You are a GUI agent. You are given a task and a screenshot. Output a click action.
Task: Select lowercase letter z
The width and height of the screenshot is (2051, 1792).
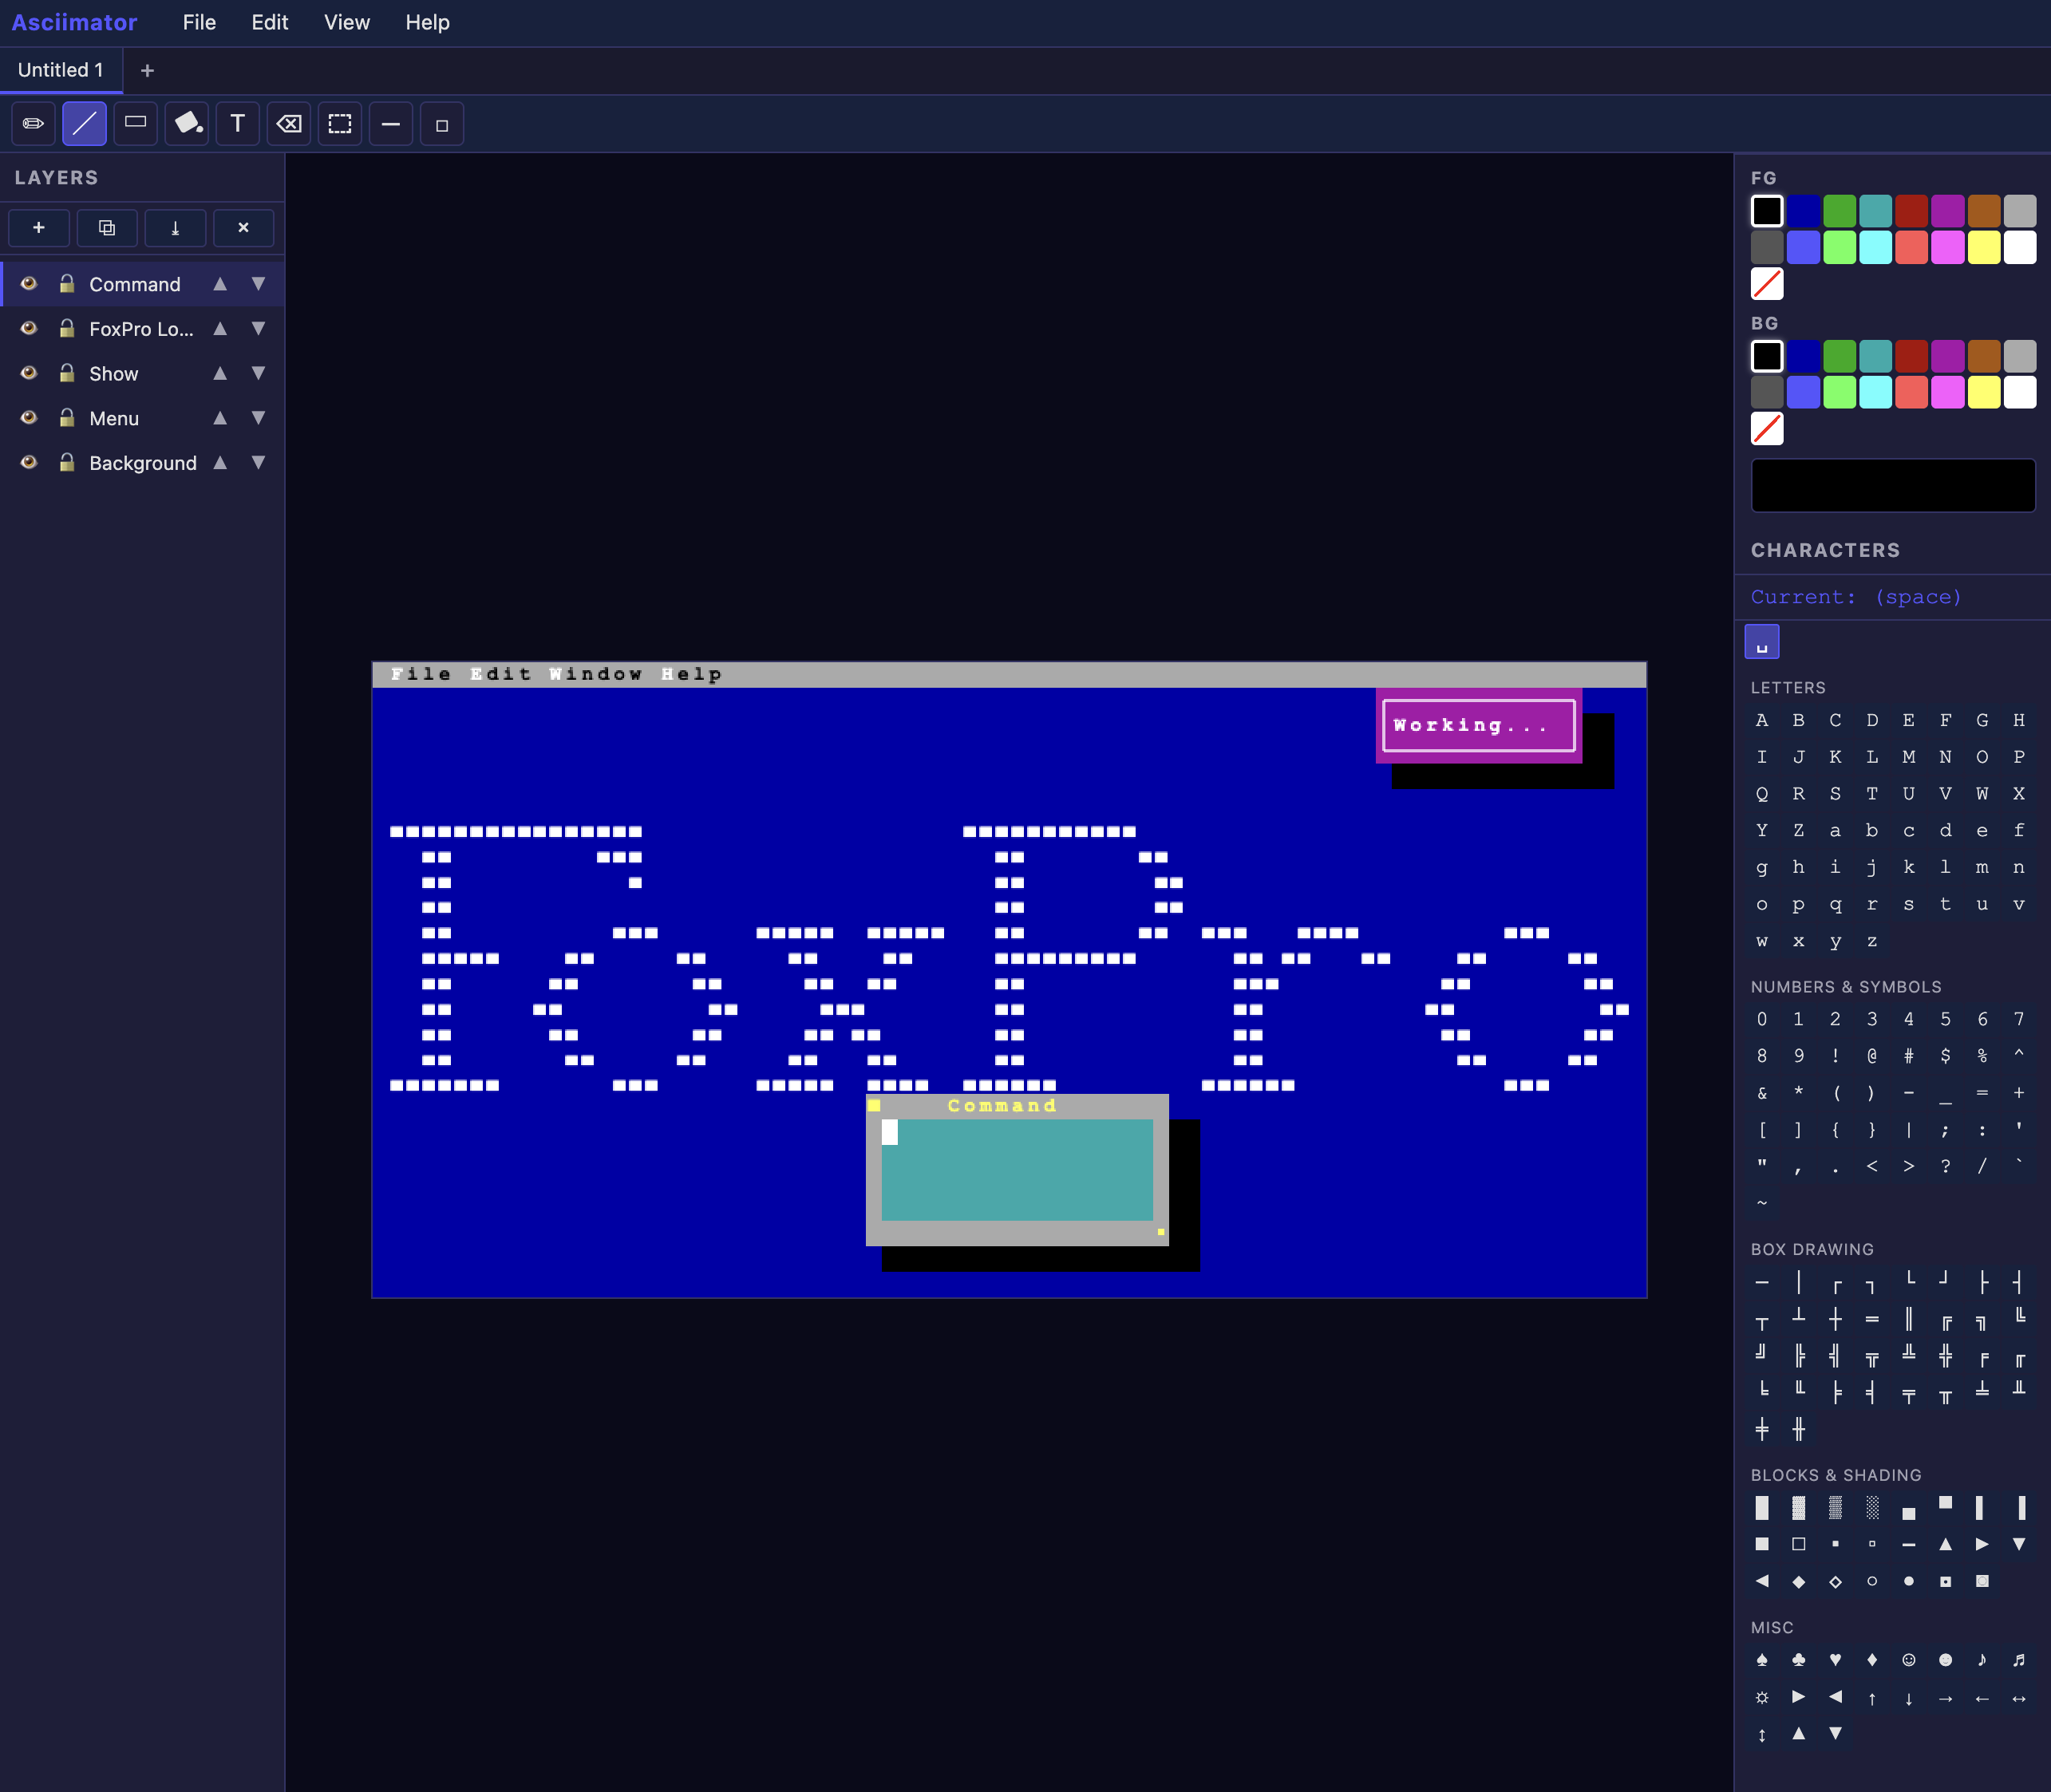(x=1872, y=941)
